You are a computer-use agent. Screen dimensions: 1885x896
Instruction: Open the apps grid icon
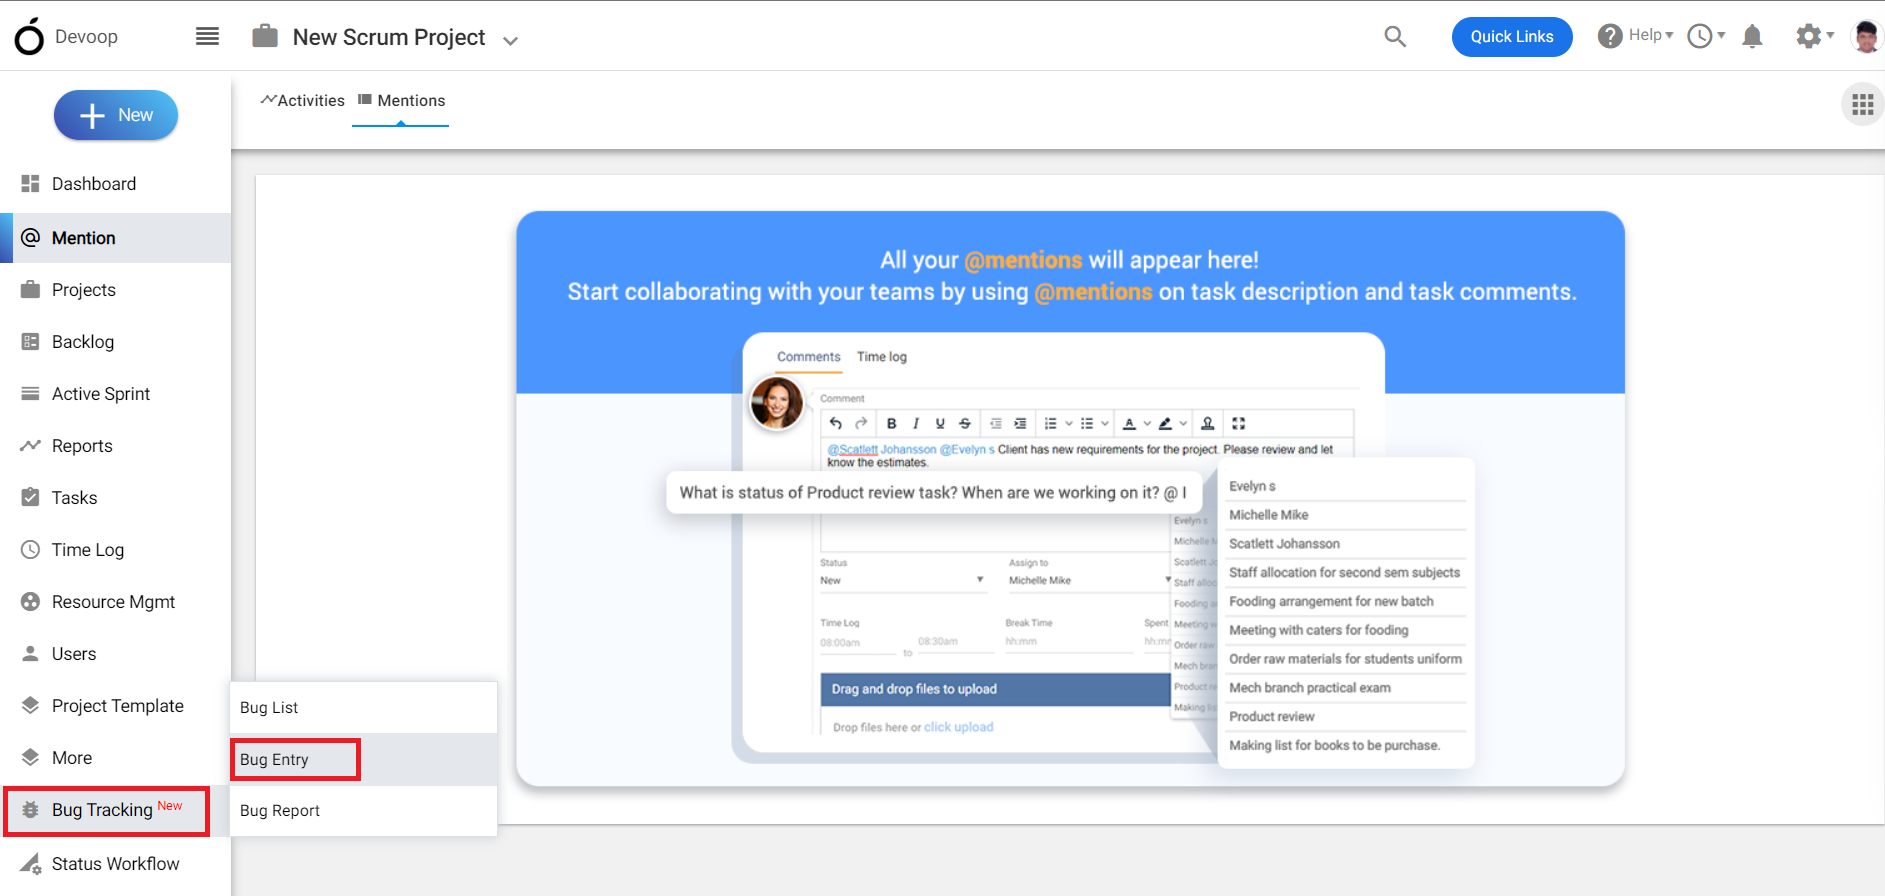(x=1862, y=104)
